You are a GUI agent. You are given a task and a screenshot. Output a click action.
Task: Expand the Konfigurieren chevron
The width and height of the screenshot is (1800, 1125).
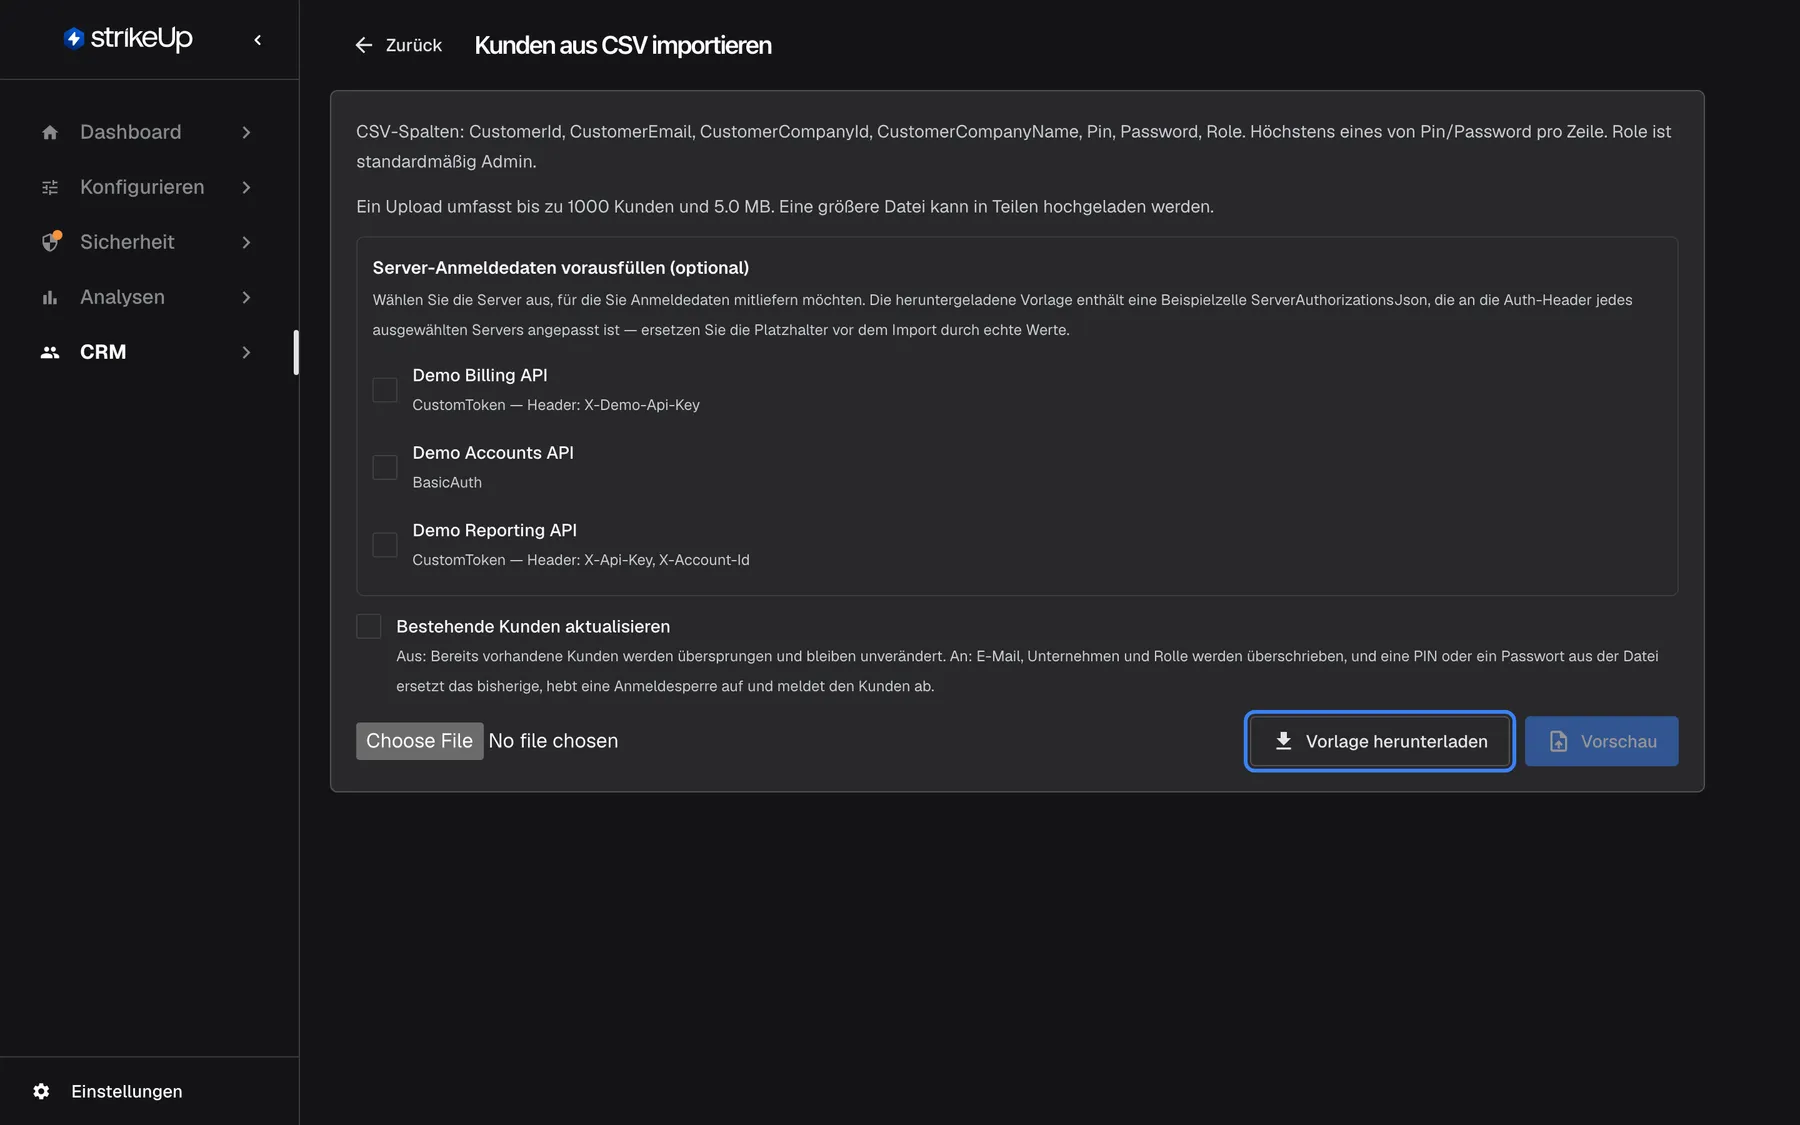tap(246, 187)
